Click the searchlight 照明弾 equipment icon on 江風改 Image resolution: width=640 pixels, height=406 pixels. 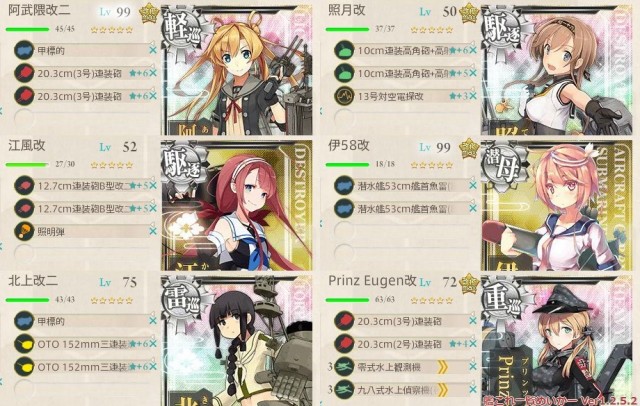tap(24, 231)
